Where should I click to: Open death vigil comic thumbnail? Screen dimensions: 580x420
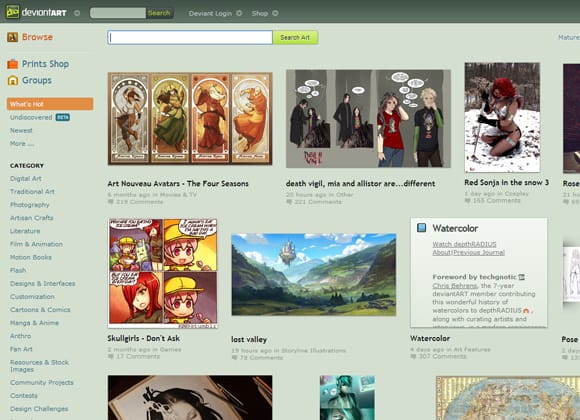(368, 118)
